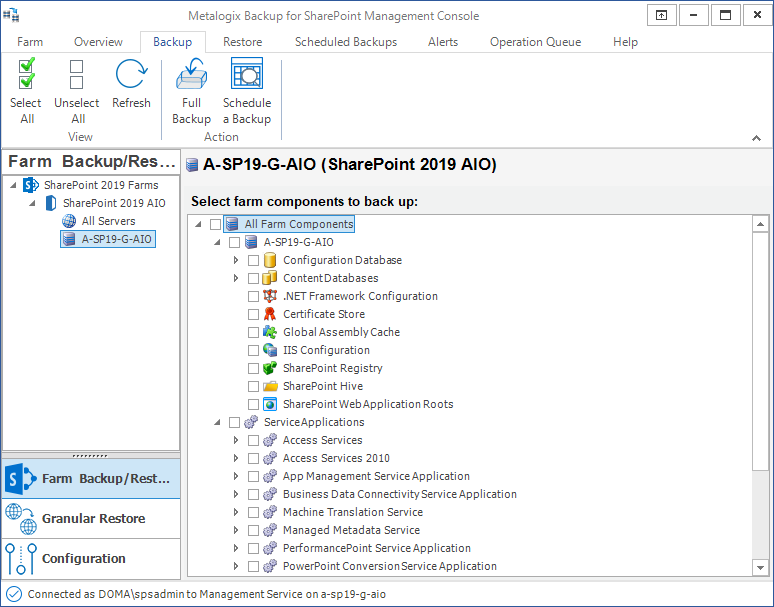
Task: Expand the Configuration Database node
Action: tap(236, 260)
